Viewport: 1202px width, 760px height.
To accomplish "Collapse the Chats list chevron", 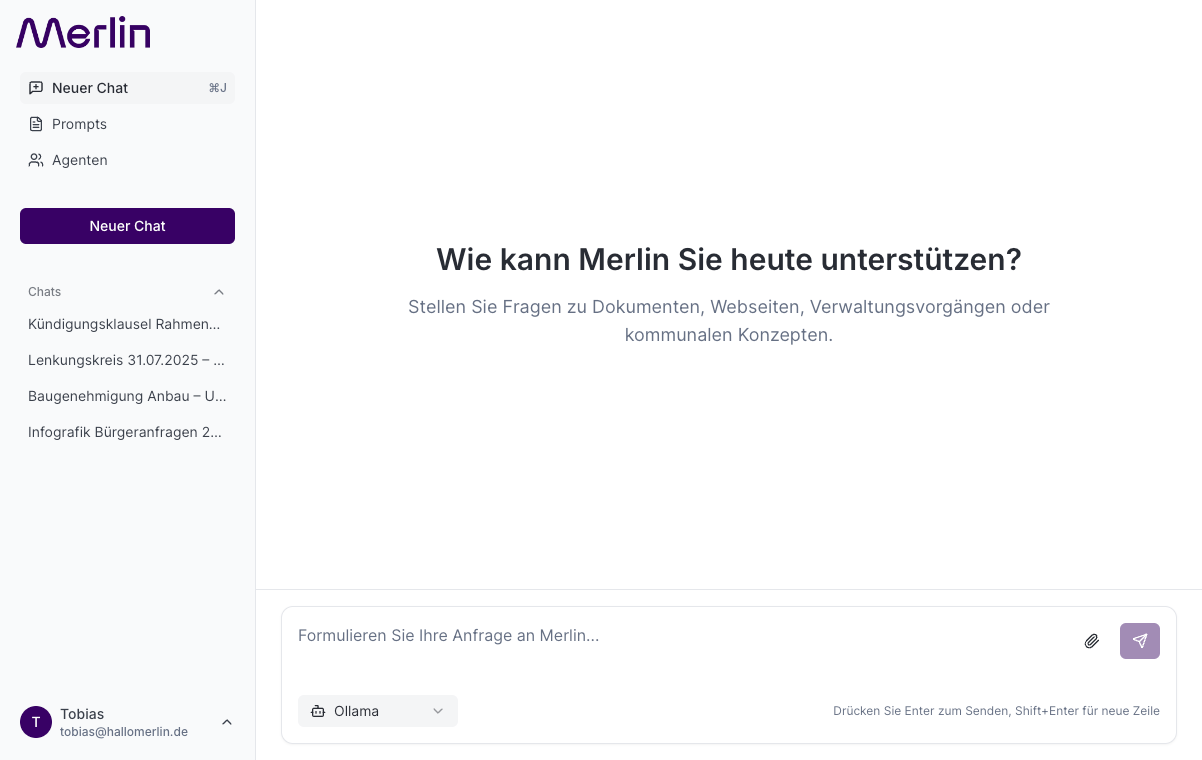I will point(219,292).
